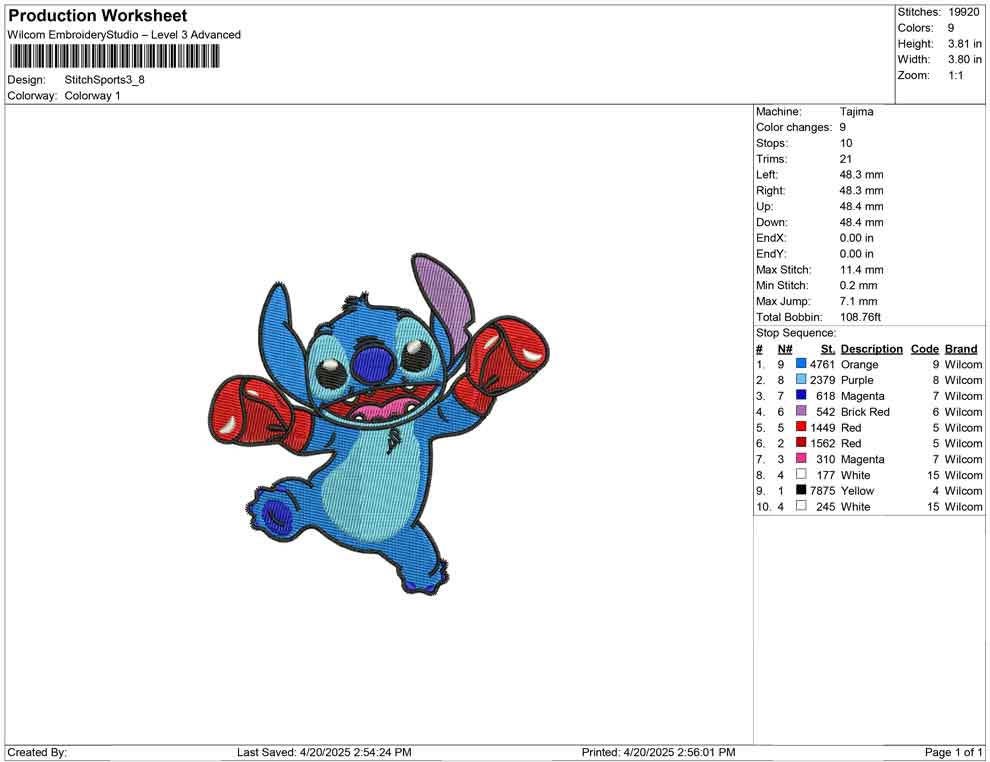Screen dimensions: 990x762
Task: Click the Machine value Tajima
Action: pos(856,112)
